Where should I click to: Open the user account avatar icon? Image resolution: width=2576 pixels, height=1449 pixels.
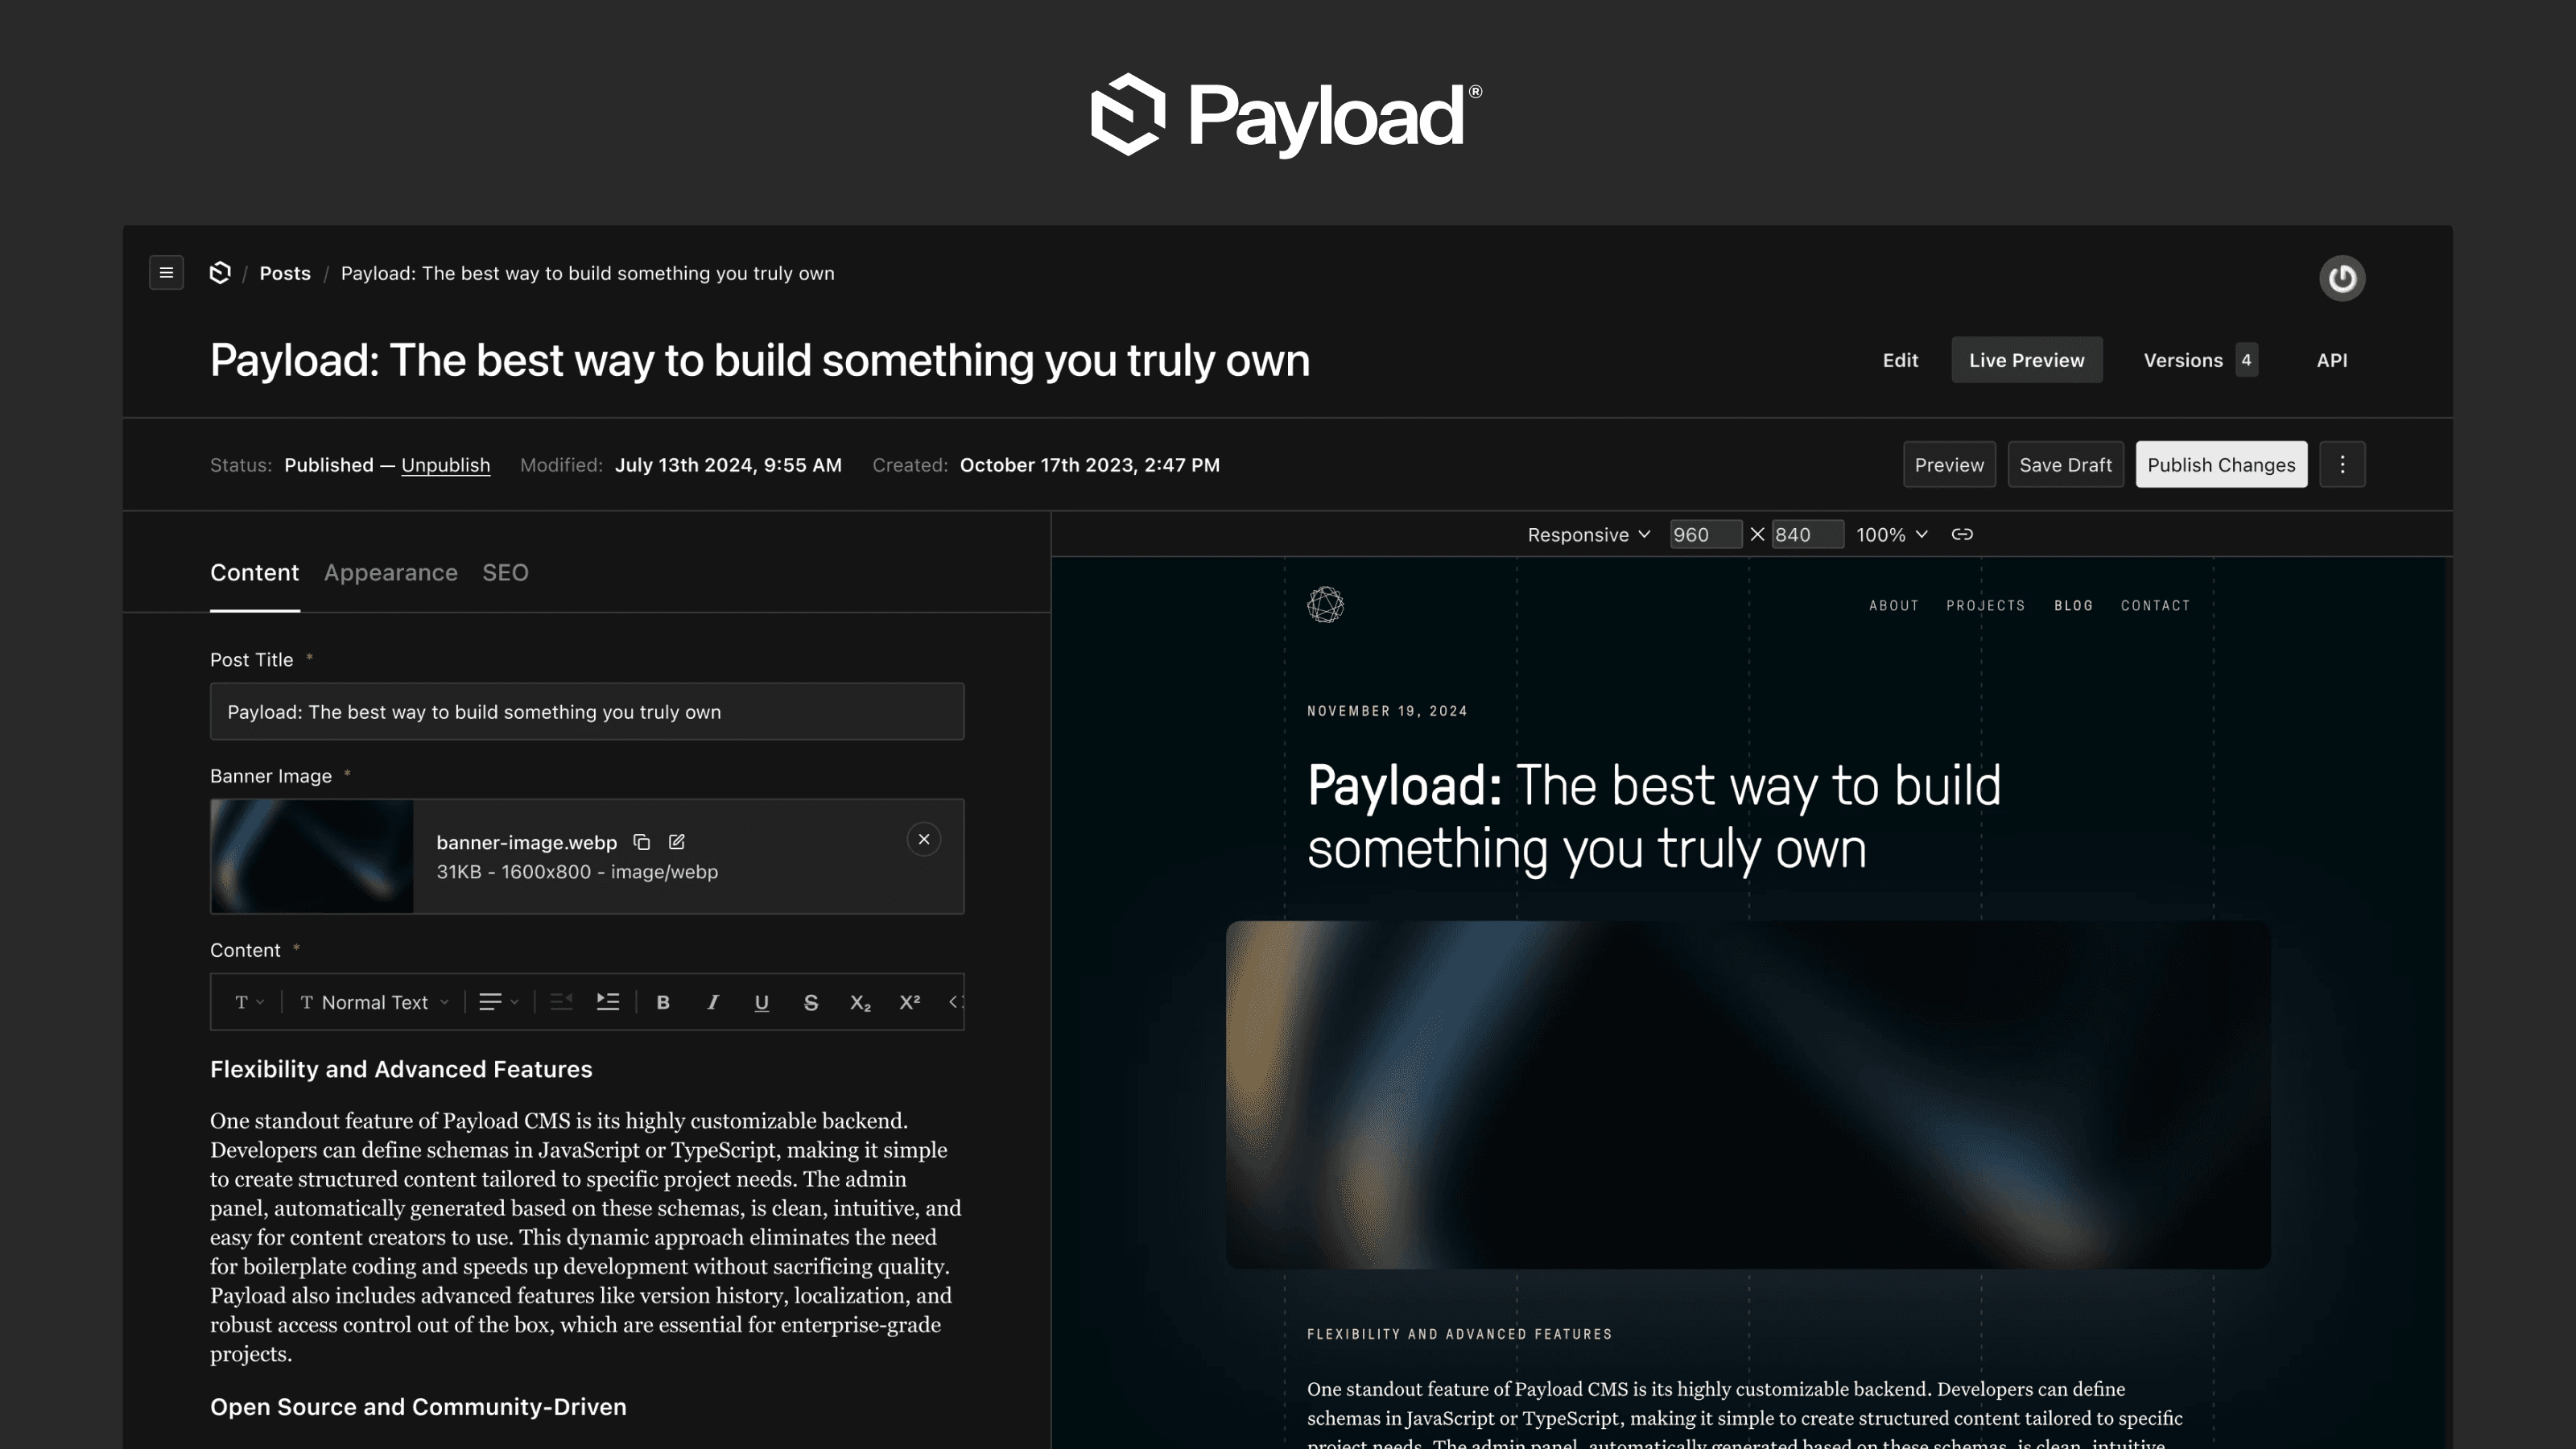coord(2342,278)
